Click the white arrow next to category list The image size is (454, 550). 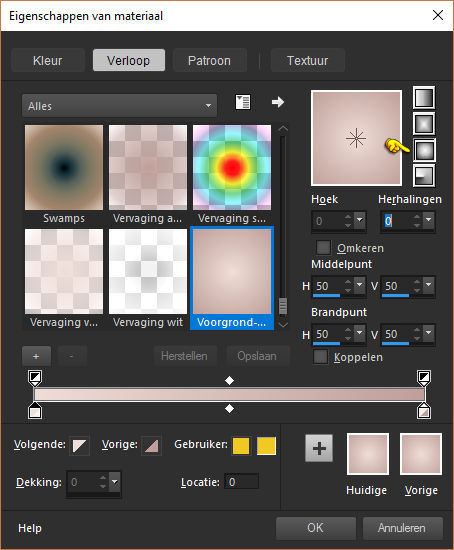(x=278, y=102)
